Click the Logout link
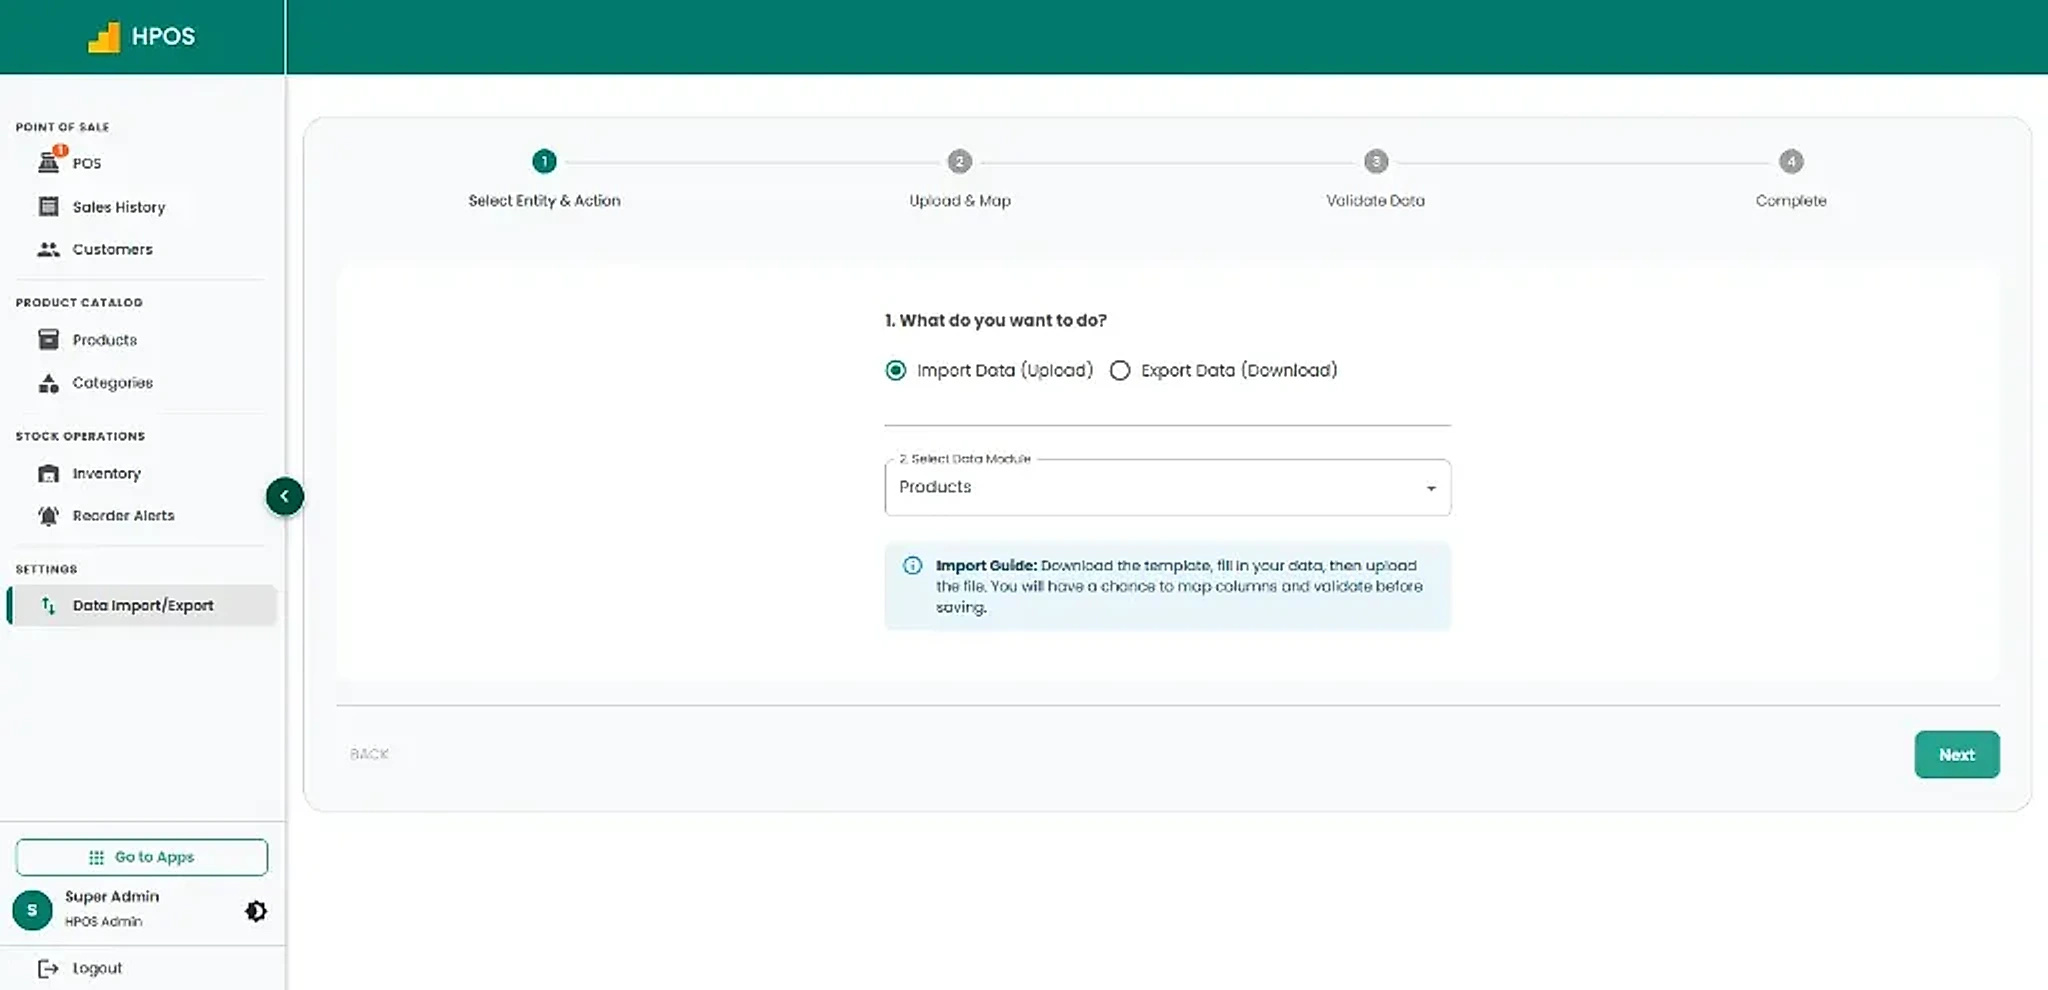 click(97, 968)
